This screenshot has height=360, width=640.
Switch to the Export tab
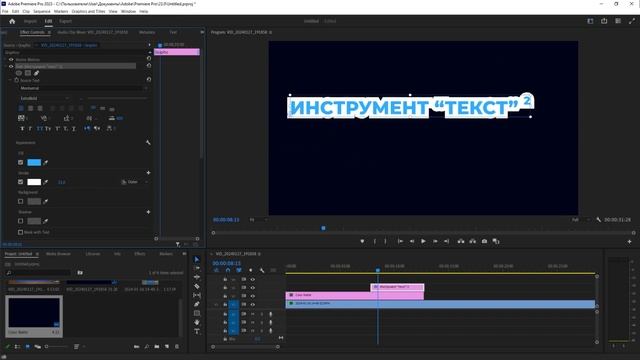(65, 21)
